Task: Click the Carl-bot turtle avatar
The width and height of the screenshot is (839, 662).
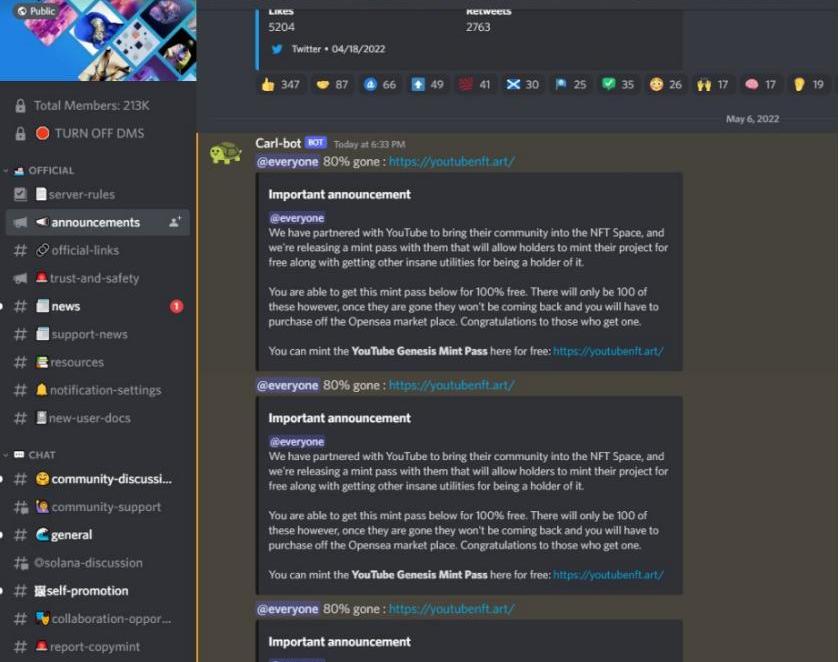Action: click(226, 154)
